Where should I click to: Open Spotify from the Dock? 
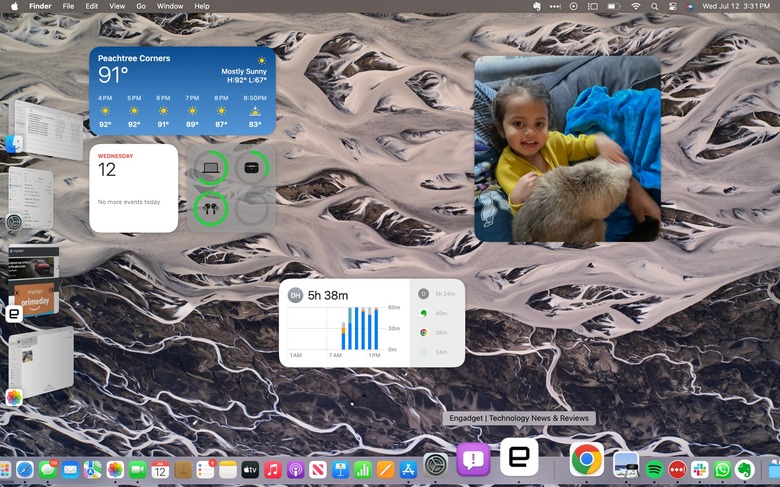655,470
